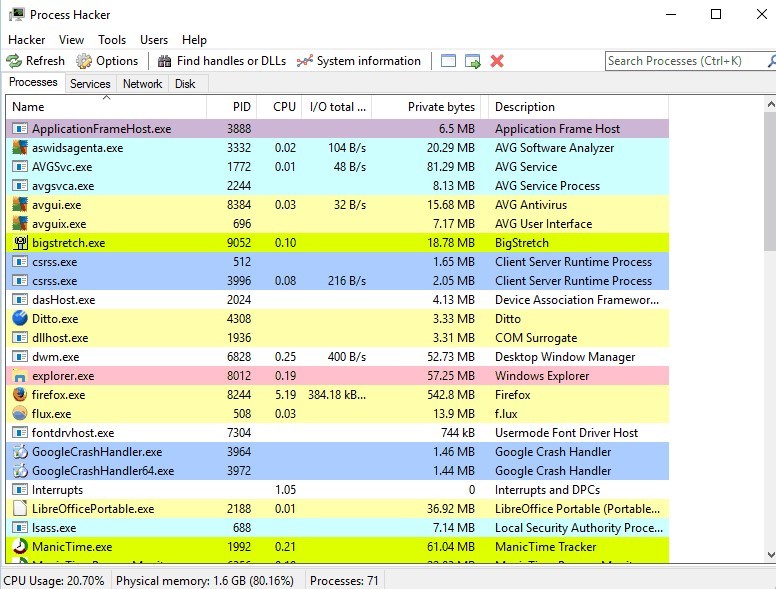Viewport: 776px width, 589px height.
Task: Click the ManicTime.exe process icon
Action: 20,547
